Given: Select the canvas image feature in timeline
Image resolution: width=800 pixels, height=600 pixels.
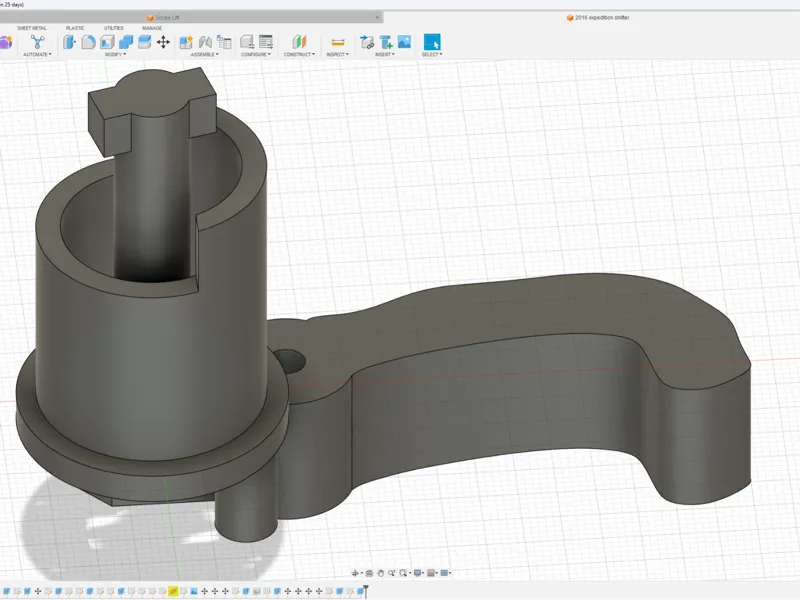Looking at the screenshot, I should pos(194,591).
